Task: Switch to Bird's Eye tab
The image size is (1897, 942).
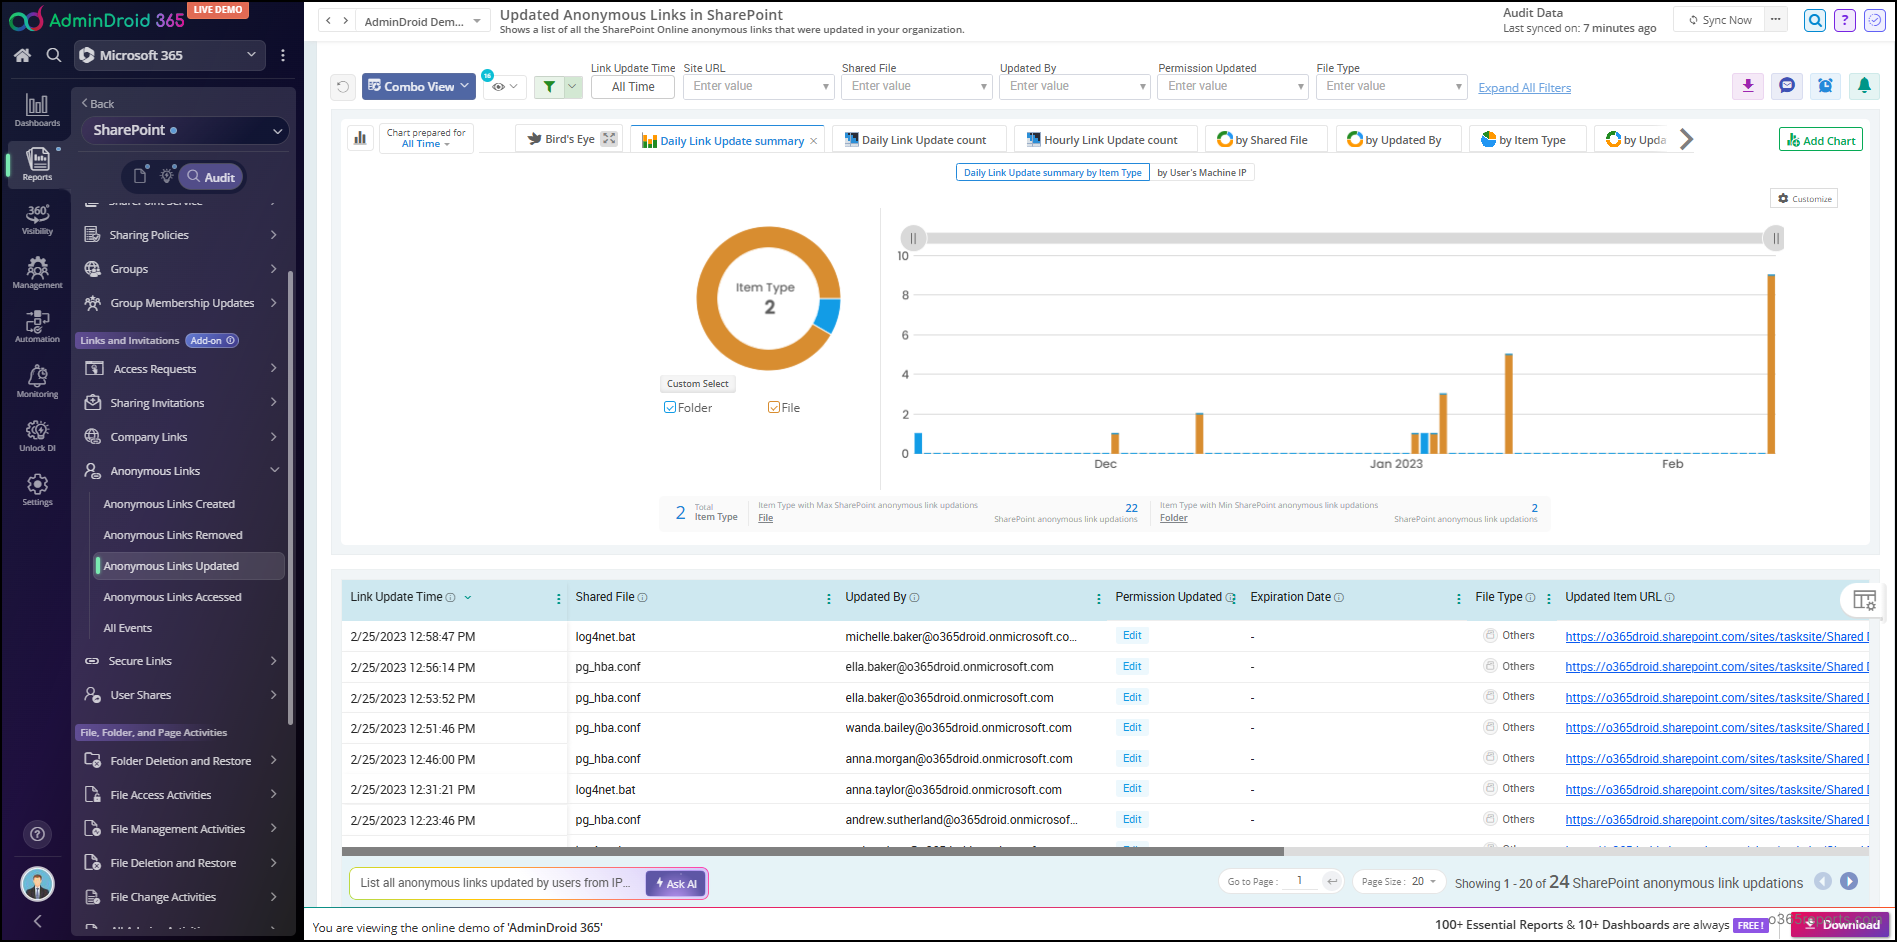Action: click(x=571, y=139)
